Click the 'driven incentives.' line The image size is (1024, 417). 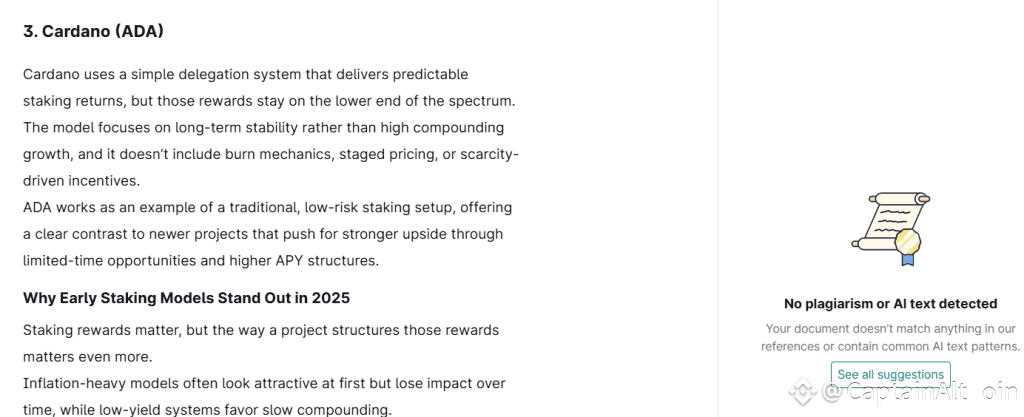tap(81, 181)
